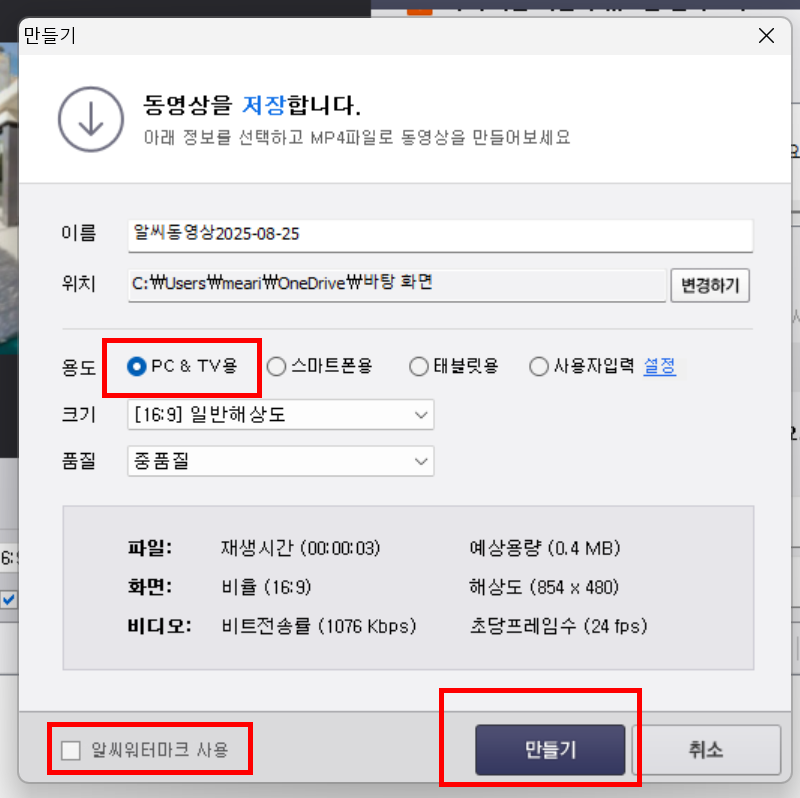This screenshot has height=798, width=800.
Task: Cancel with the 취소 button
Action: 706,750
